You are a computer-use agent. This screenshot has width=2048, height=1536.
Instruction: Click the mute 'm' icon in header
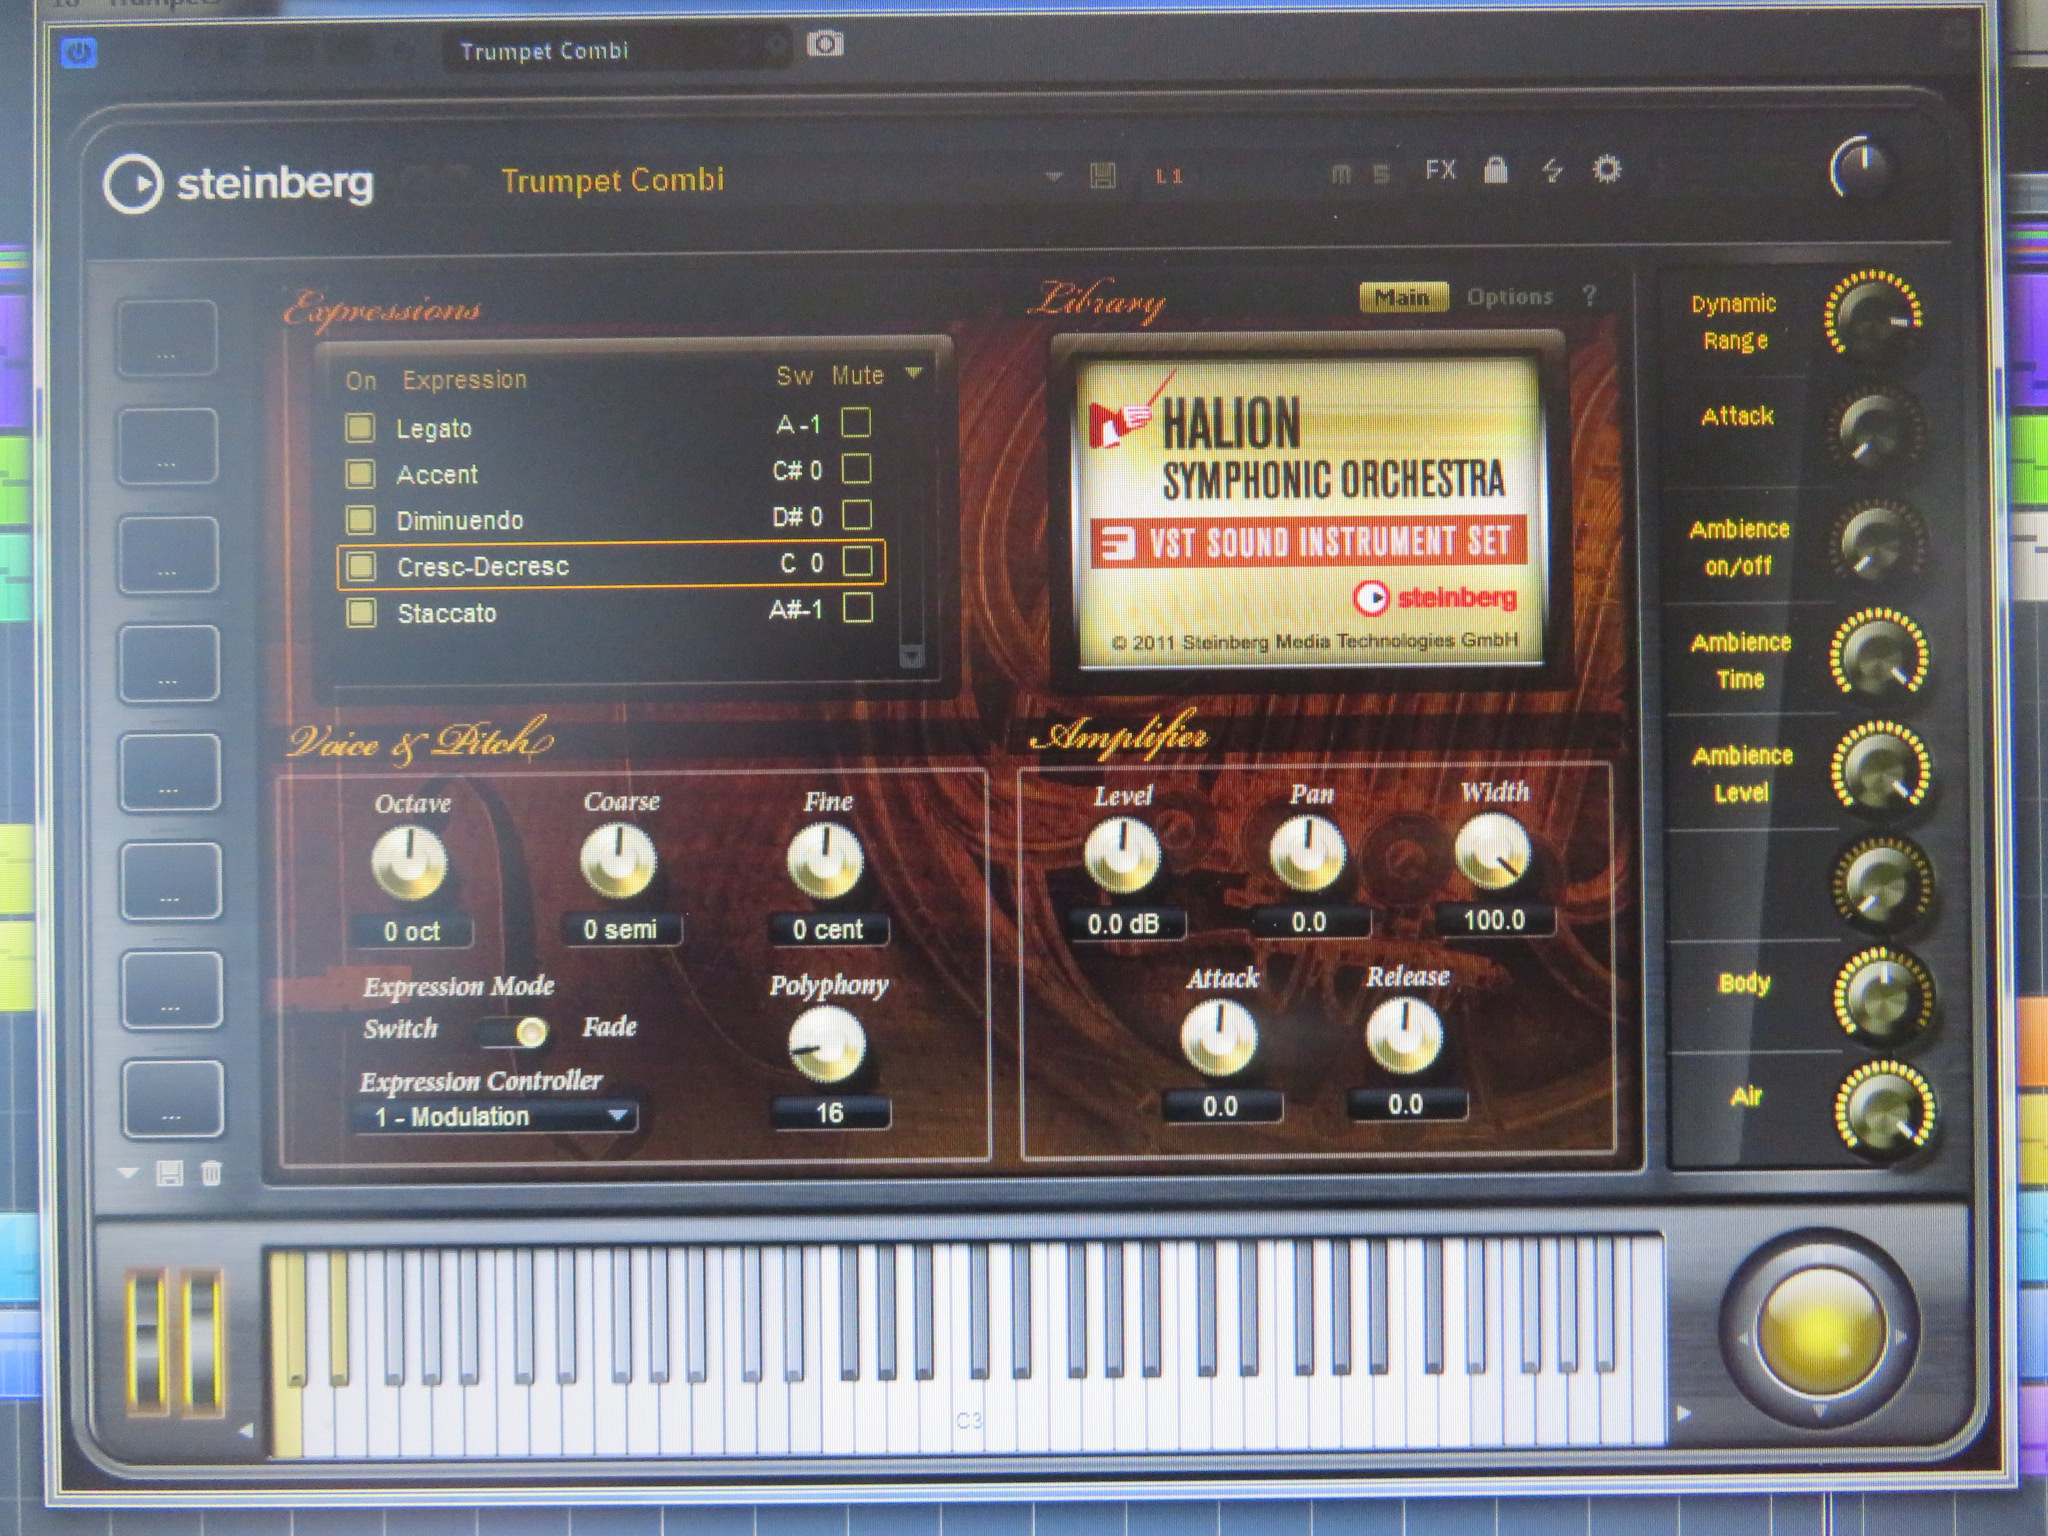click(x=1342, y=174)
